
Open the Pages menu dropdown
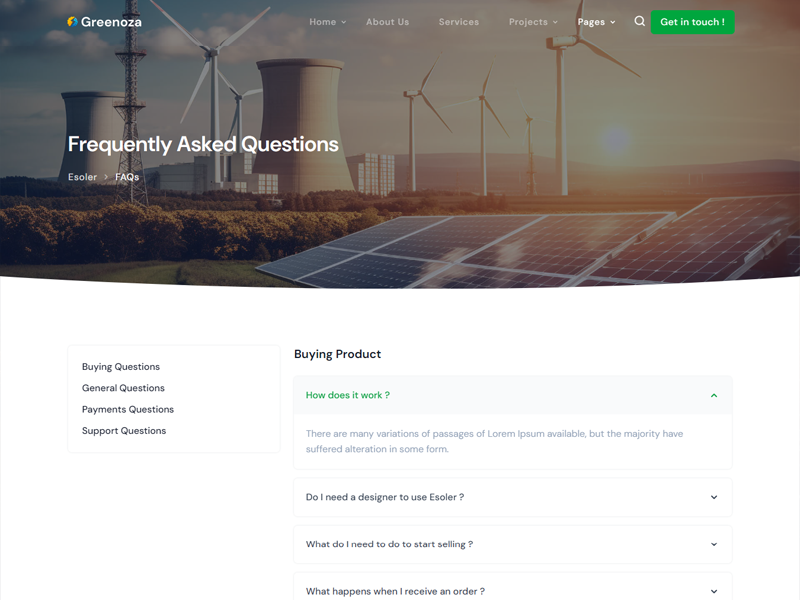[x=596, y=22]
